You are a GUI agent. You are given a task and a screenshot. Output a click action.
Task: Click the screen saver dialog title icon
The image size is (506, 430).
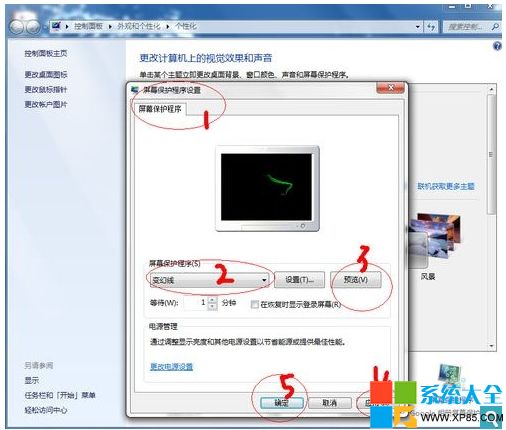(135, 90)
